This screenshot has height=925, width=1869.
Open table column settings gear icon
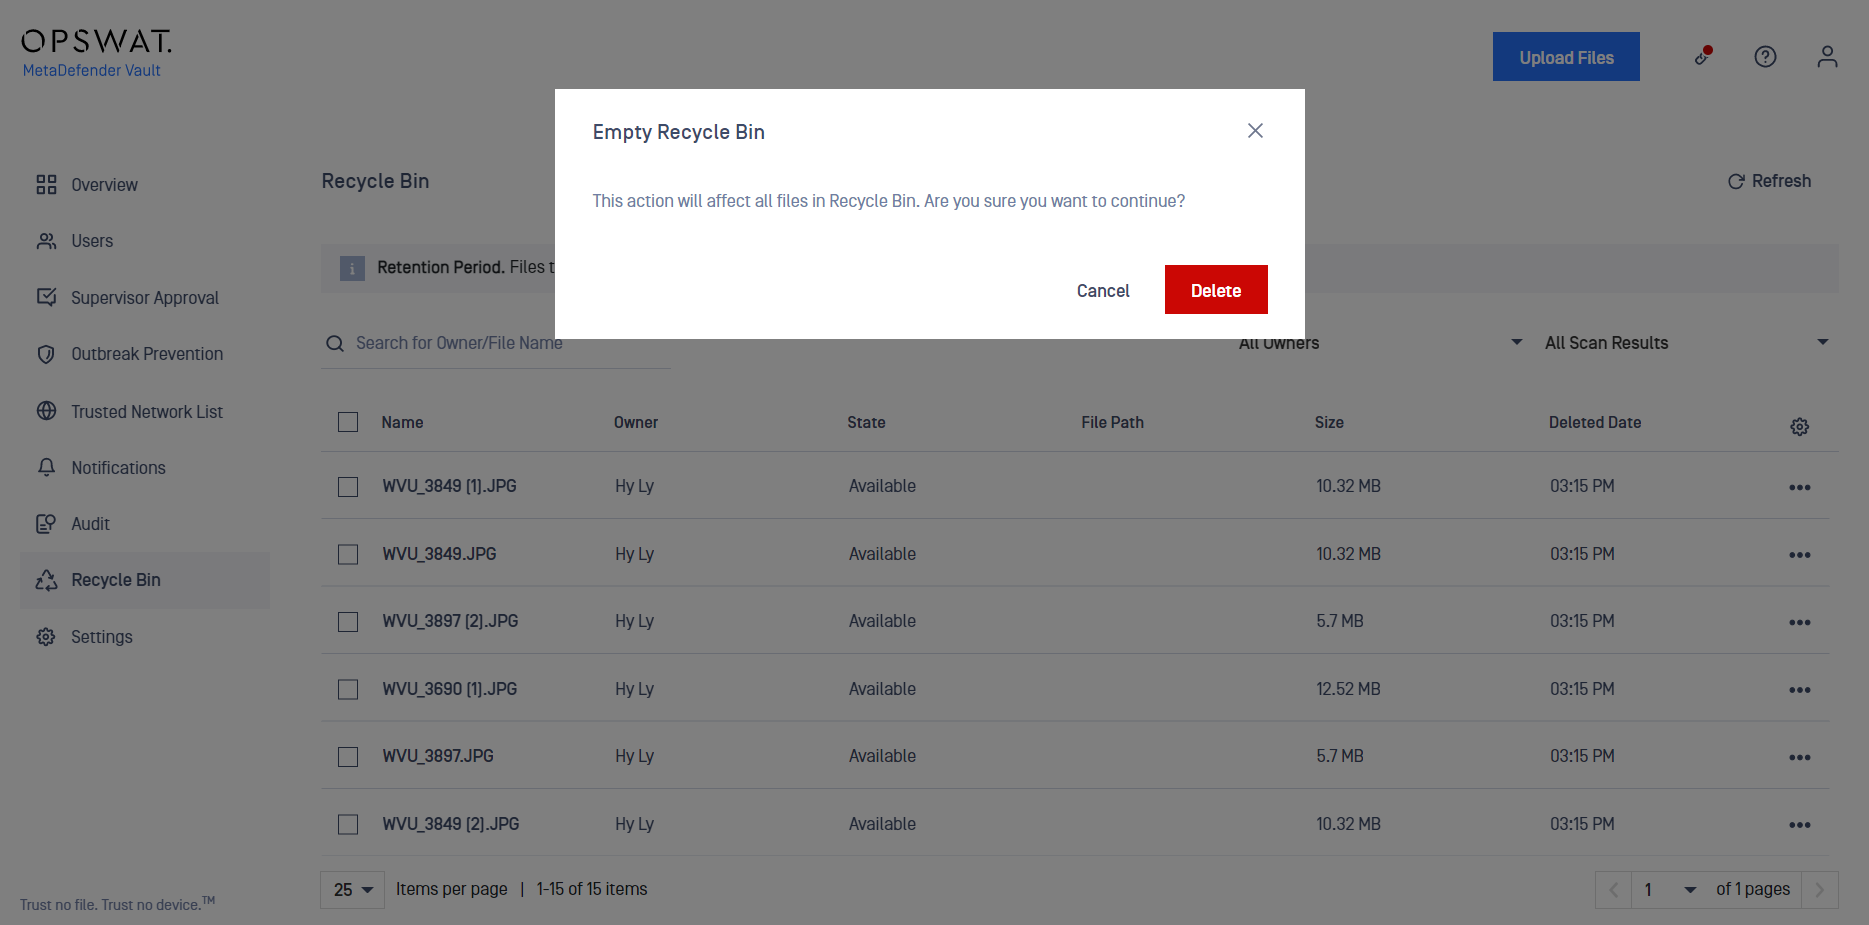pyautogui.click(x=1799, y=427)
